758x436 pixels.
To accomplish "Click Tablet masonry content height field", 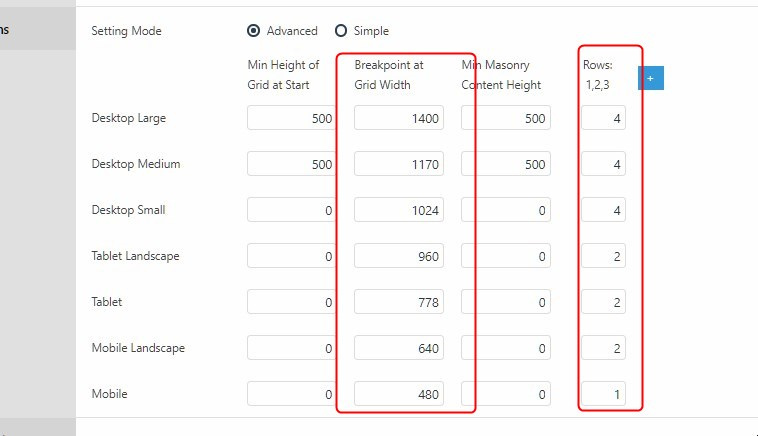I will click(x=506, y=302).
